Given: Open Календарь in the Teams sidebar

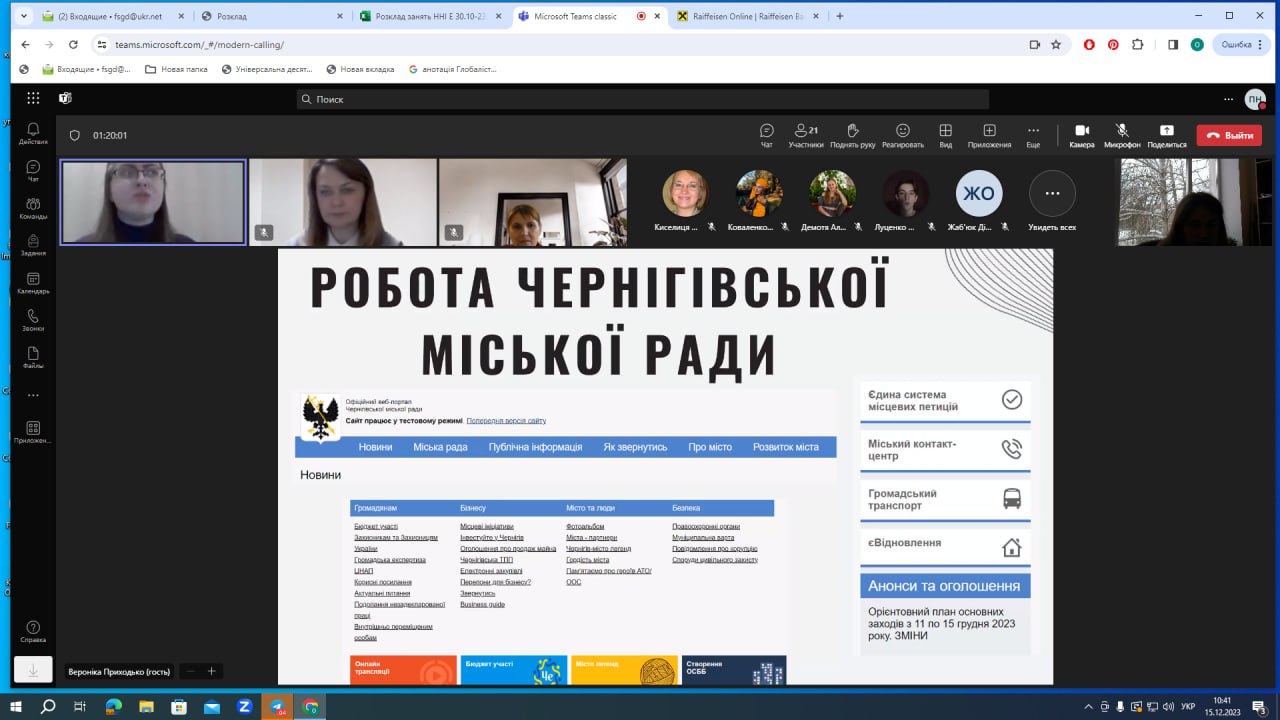Looking at the screenshot, I should pyautogui.click(x=33, y=283).
